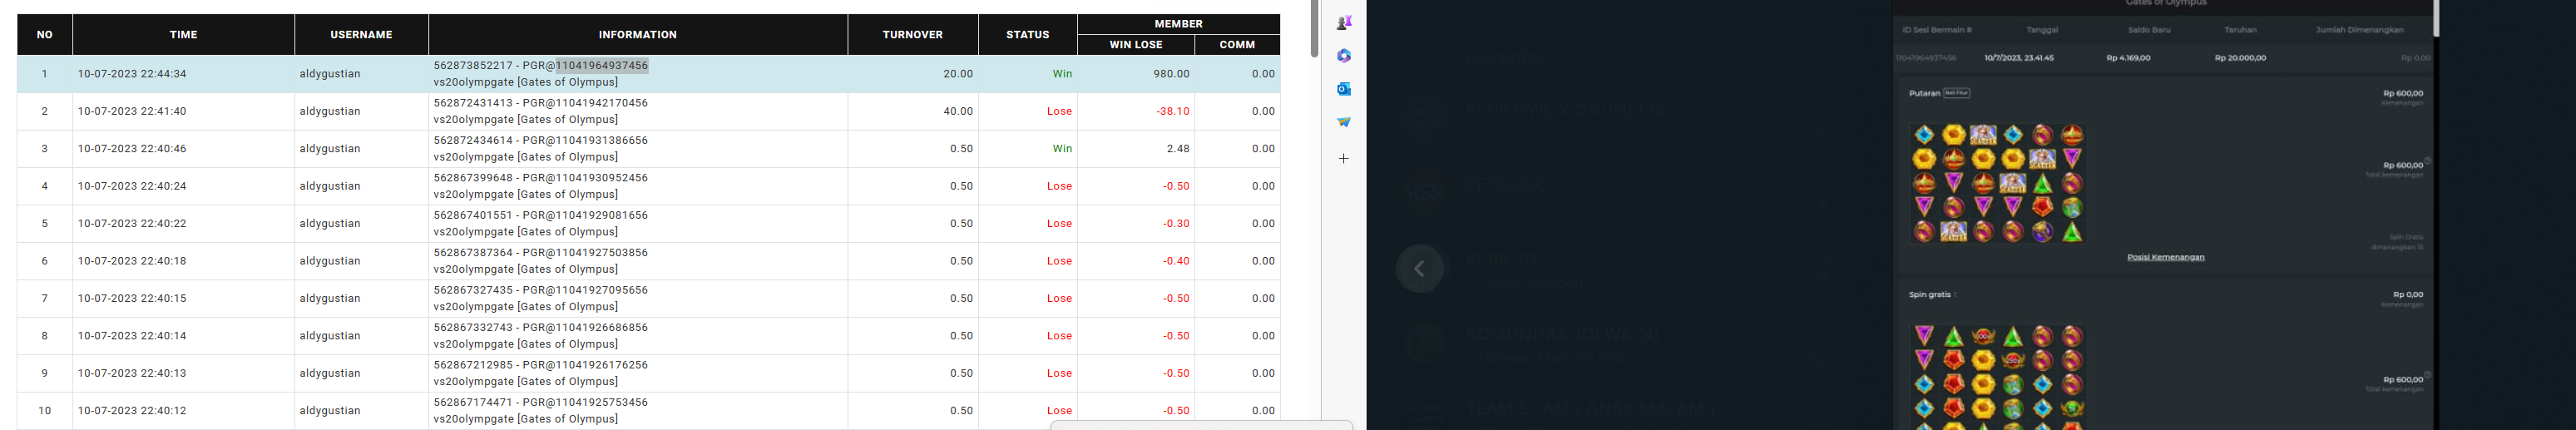Click row number 10 in the NO column
2576x430 pixels.
45,411
